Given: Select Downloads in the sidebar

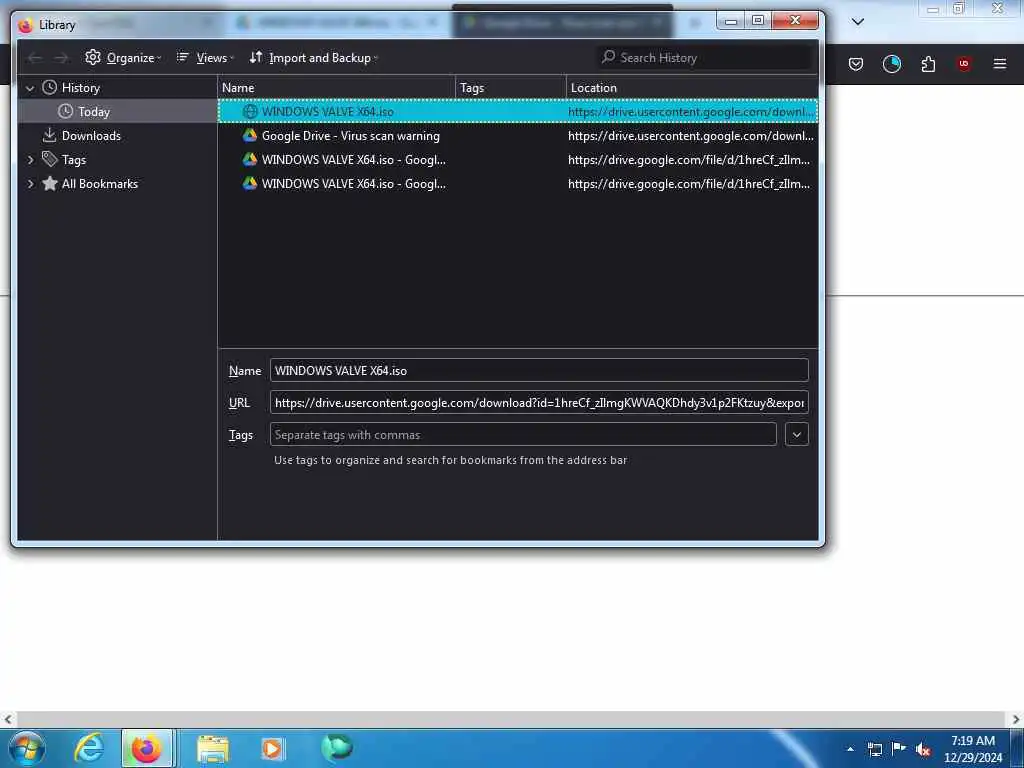Looking at the screenshot, I should (x=91, y=136).
